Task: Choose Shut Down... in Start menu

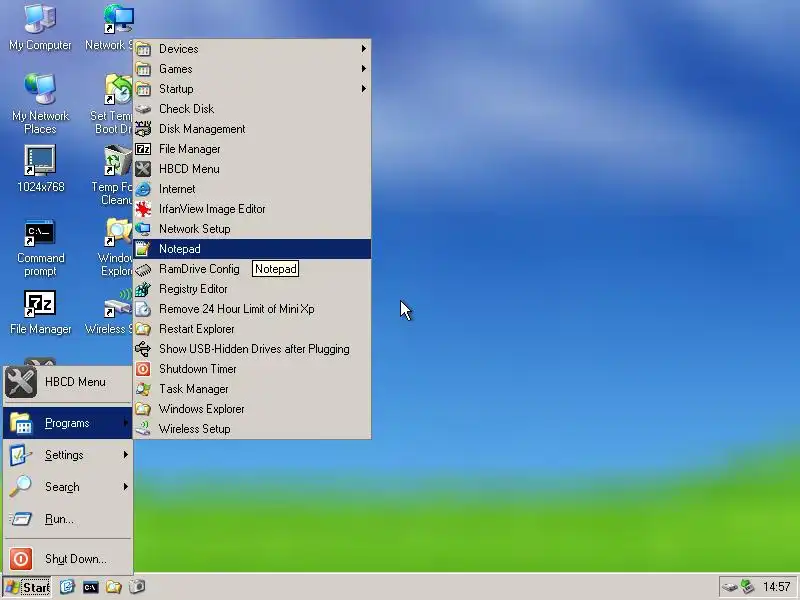Action: coord(68,559)
